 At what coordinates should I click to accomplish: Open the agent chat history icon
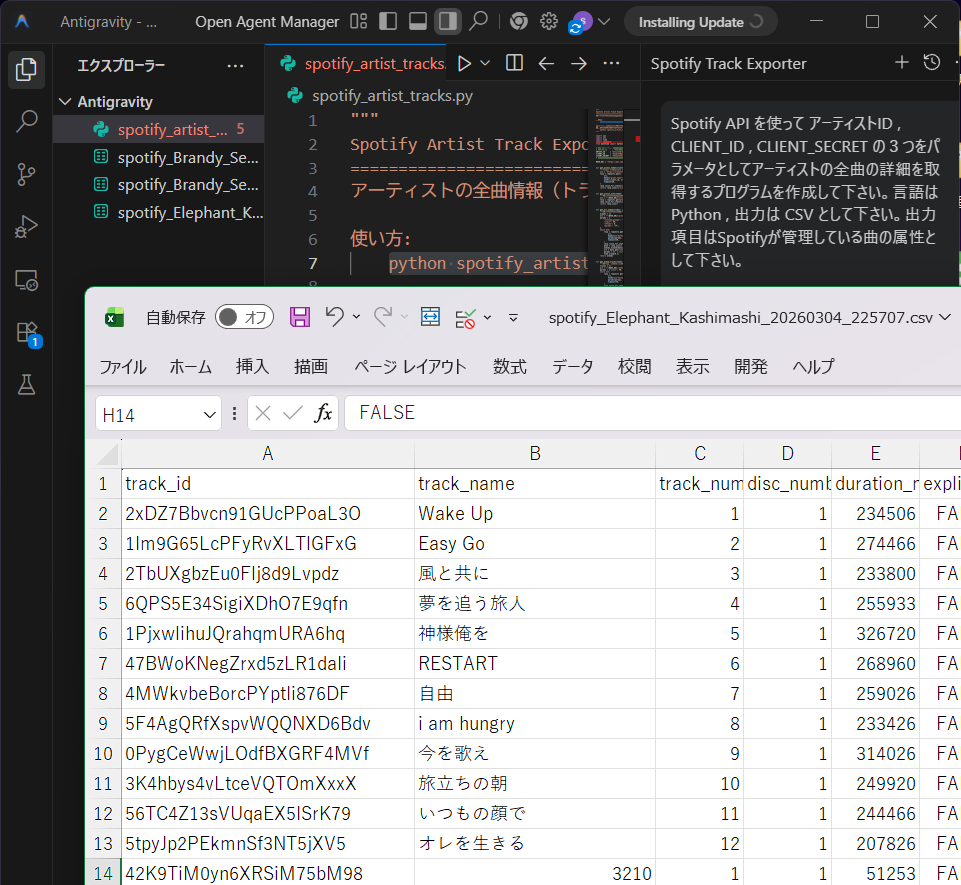[x=932, y=63]
